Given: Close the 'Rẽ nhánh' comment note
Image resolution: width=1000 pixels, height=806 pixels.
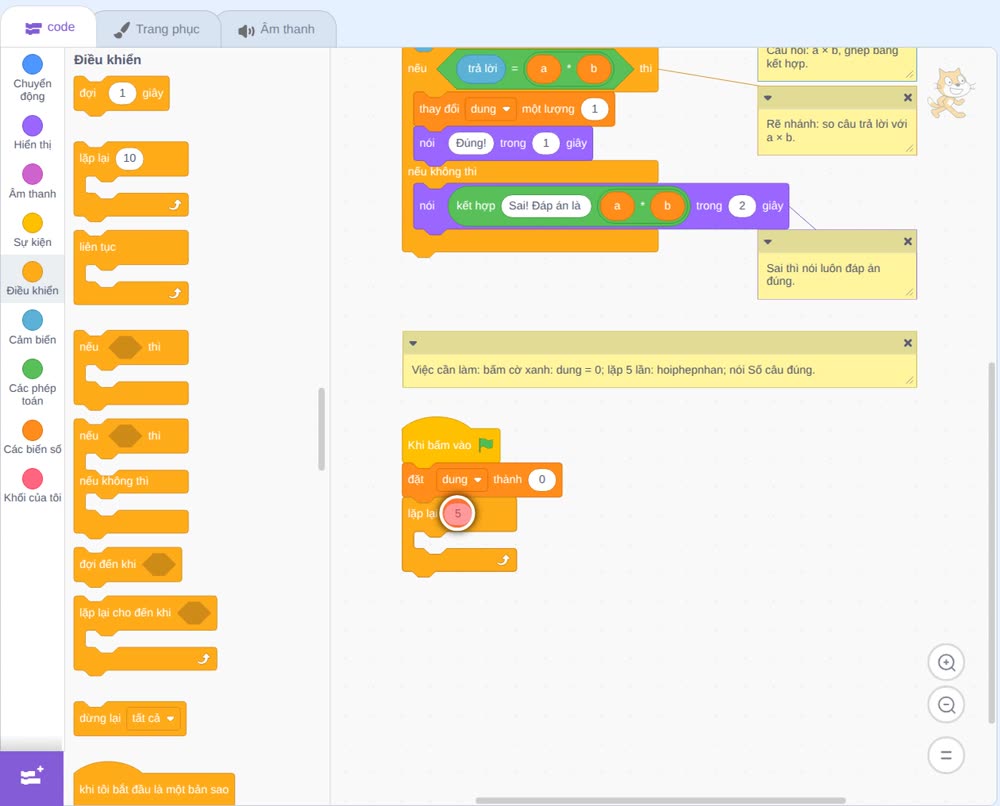Looking at the screenshot, I should pyautogui.click(x=908, y=98).
